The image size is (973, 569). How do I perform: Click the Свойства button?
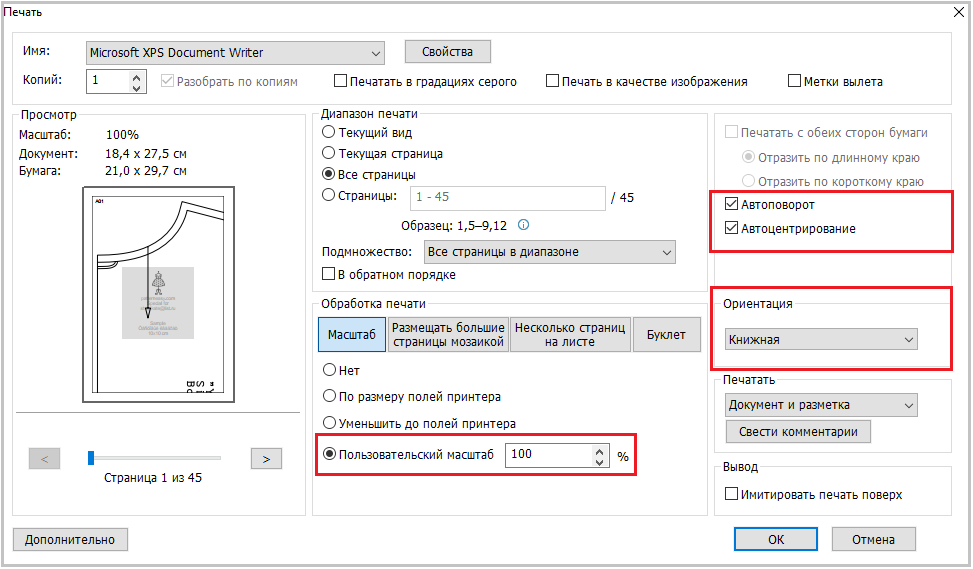pyautogui.click(x=447, y=52)
